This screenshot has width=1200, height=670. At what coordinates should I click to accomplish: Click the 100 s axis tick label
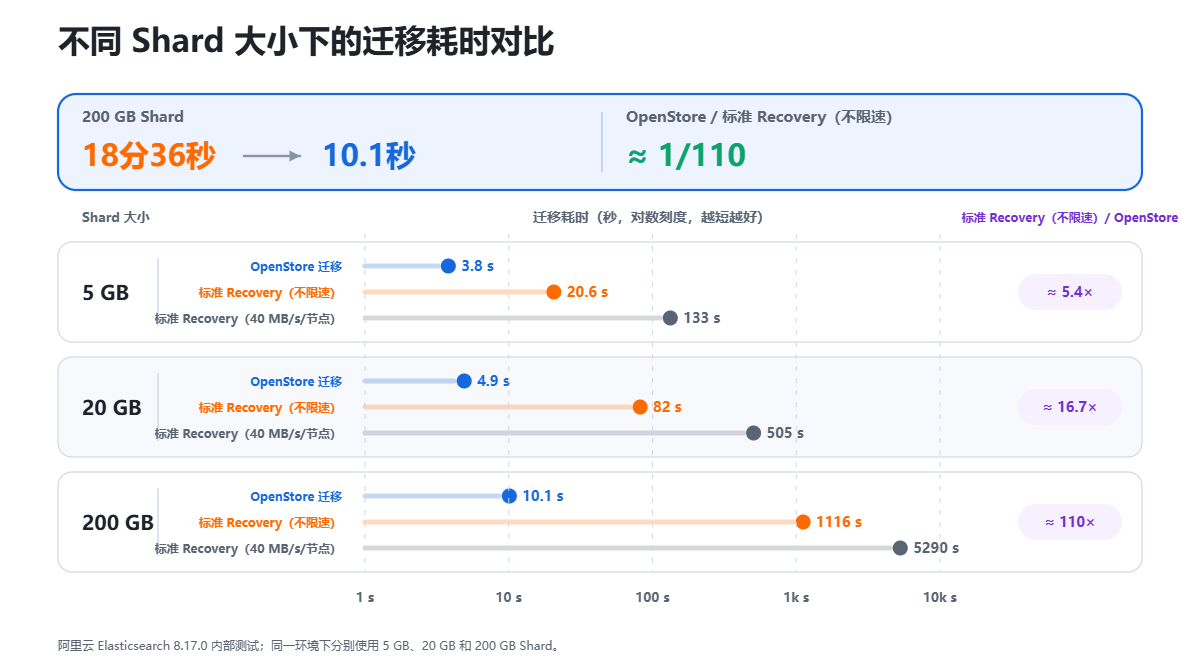(653, 597)
